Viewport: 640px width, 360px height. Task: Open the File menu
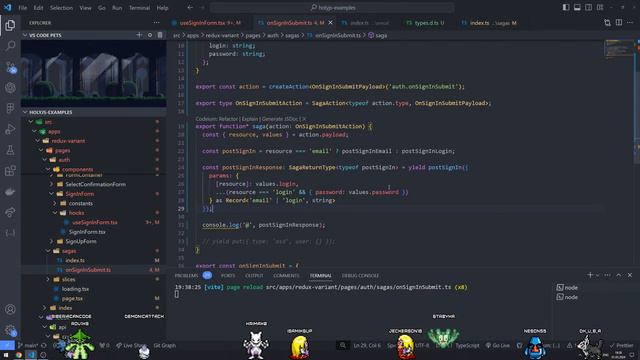(22, 8)
